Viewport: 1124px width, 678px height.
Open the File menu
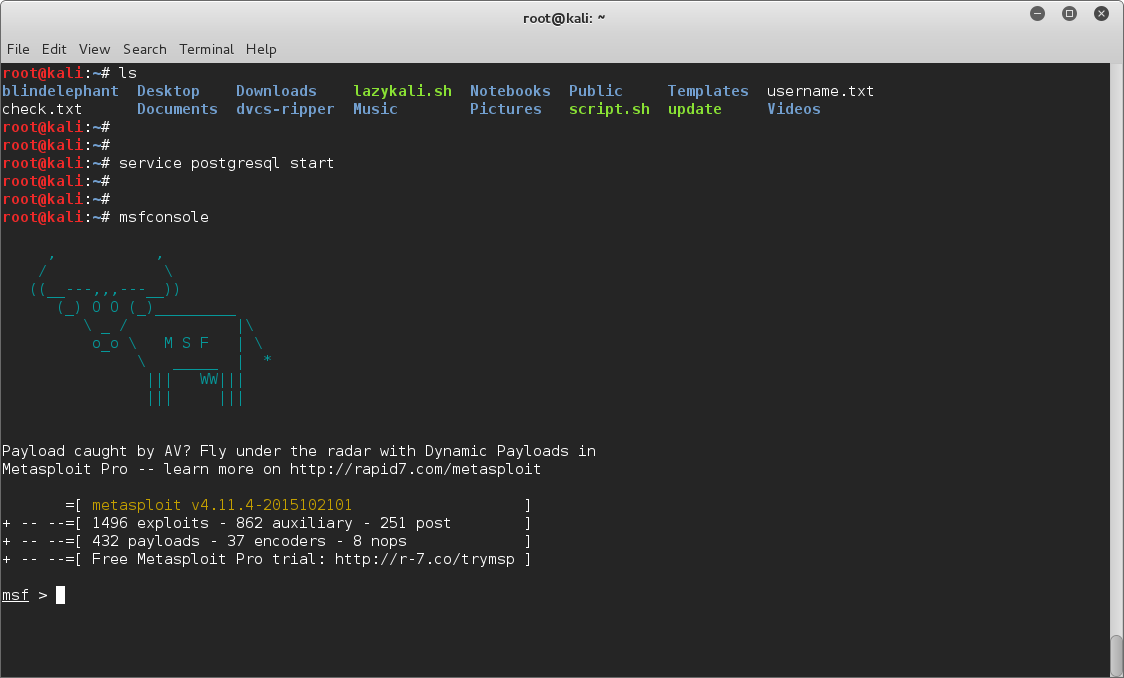coord(18,49)
